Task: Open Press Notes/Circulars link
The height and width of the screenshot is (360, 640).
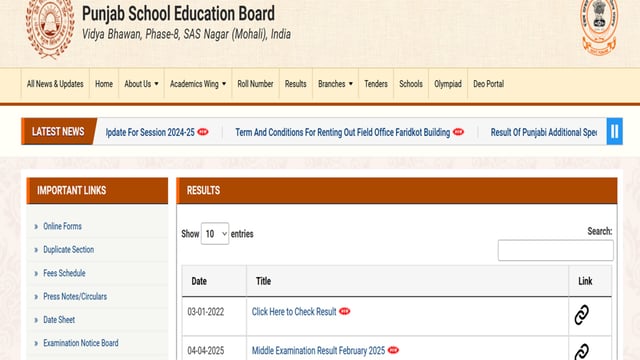Action: click(75, 296)
